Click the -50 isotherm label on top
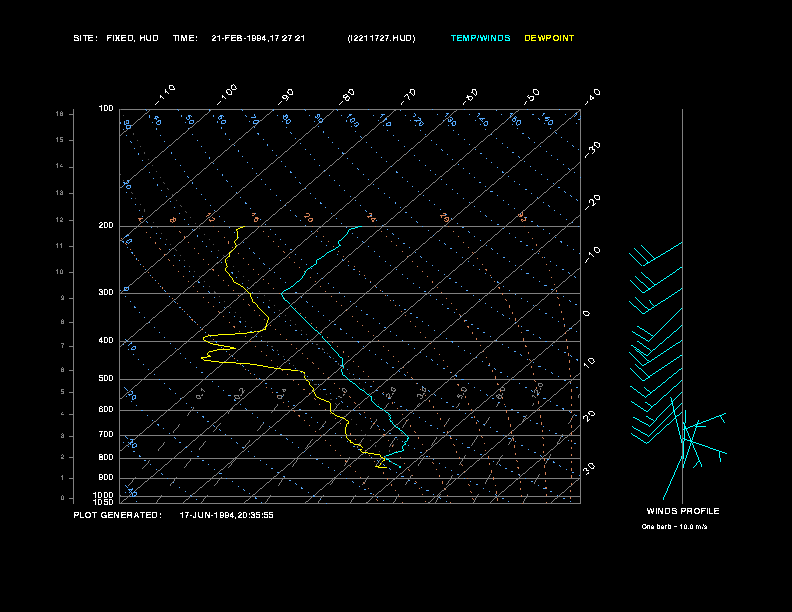 pyautogui.click(x=532, y=97)
